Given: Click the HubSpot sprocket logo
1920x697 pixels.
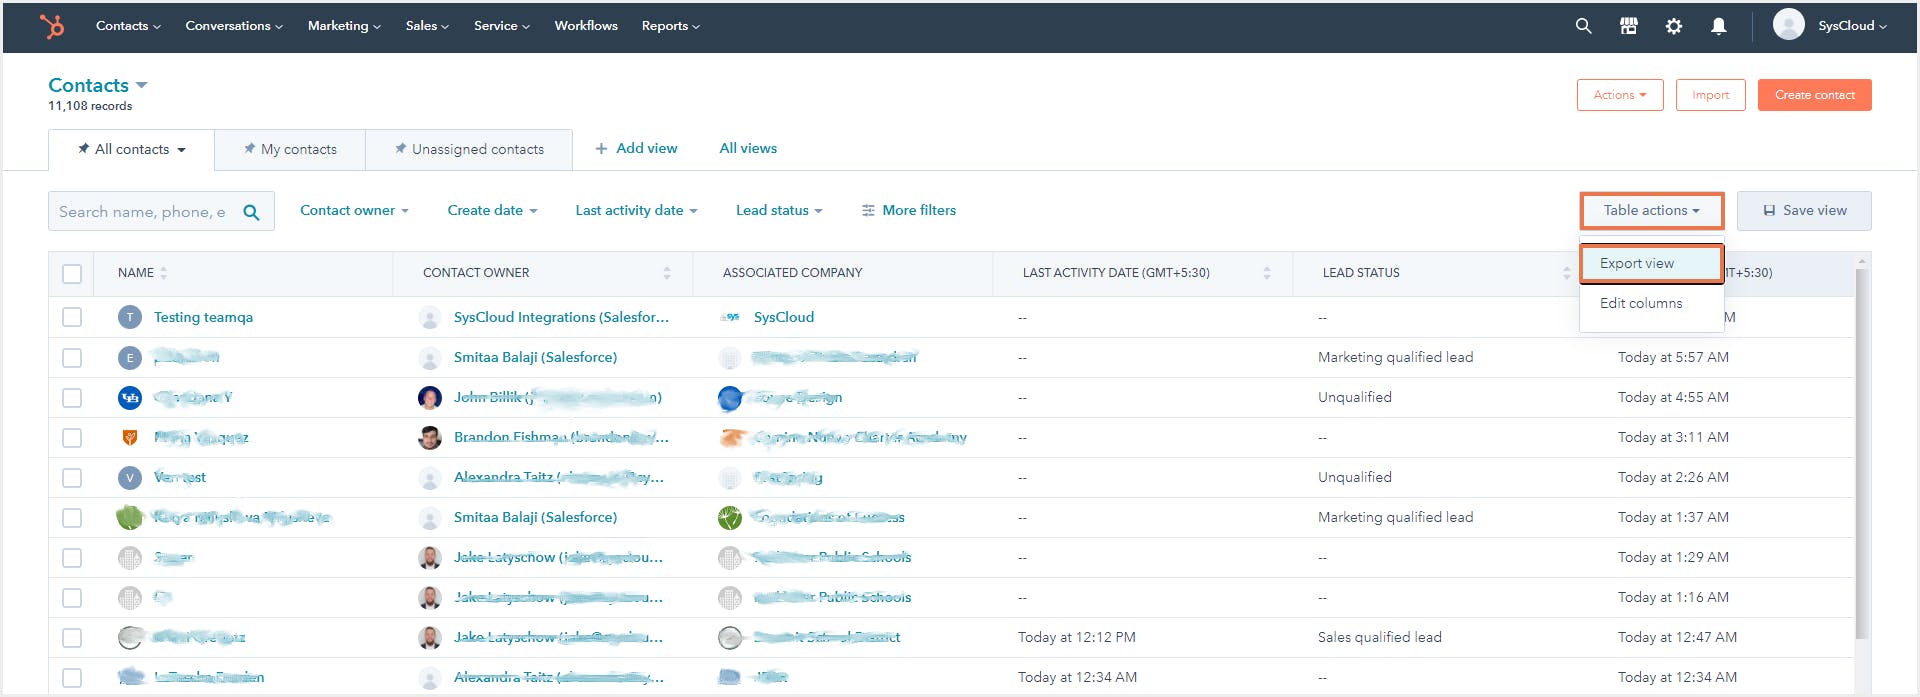Looking at the screenshot, I should tap(52, 26).
